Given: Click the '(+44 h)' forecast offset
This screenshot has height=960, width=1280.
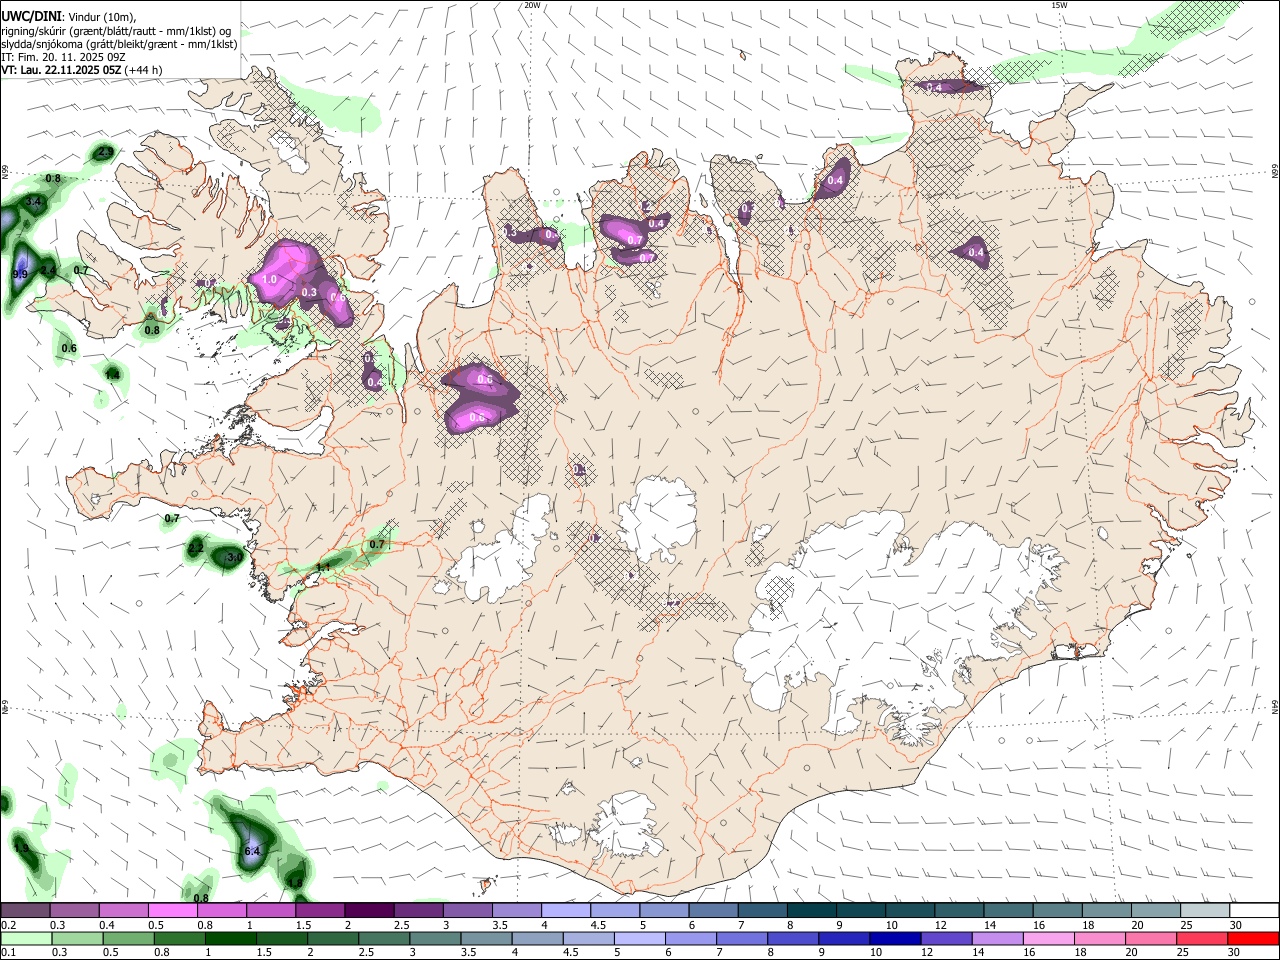Looking at the screenshot, I should pyautogui.click(x=144, y=70).
